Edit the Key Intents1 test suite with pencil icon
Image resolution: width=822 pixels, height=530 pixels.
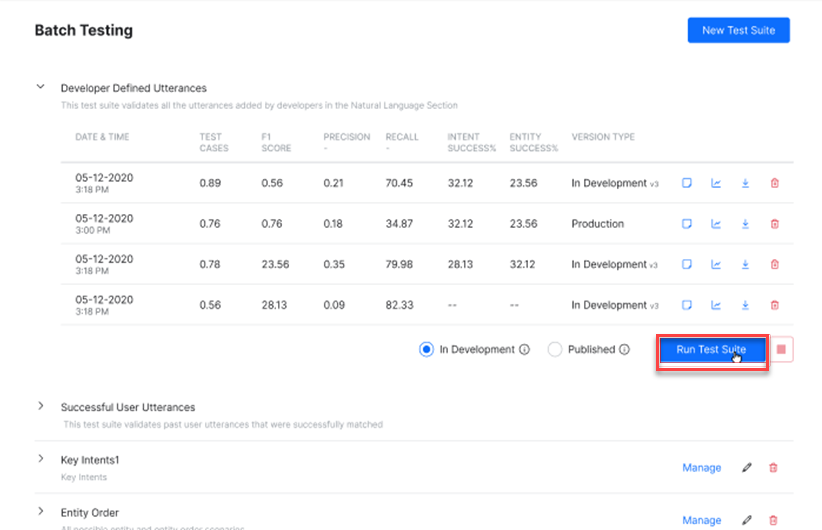pyautogui.click(x=746, y=468)
